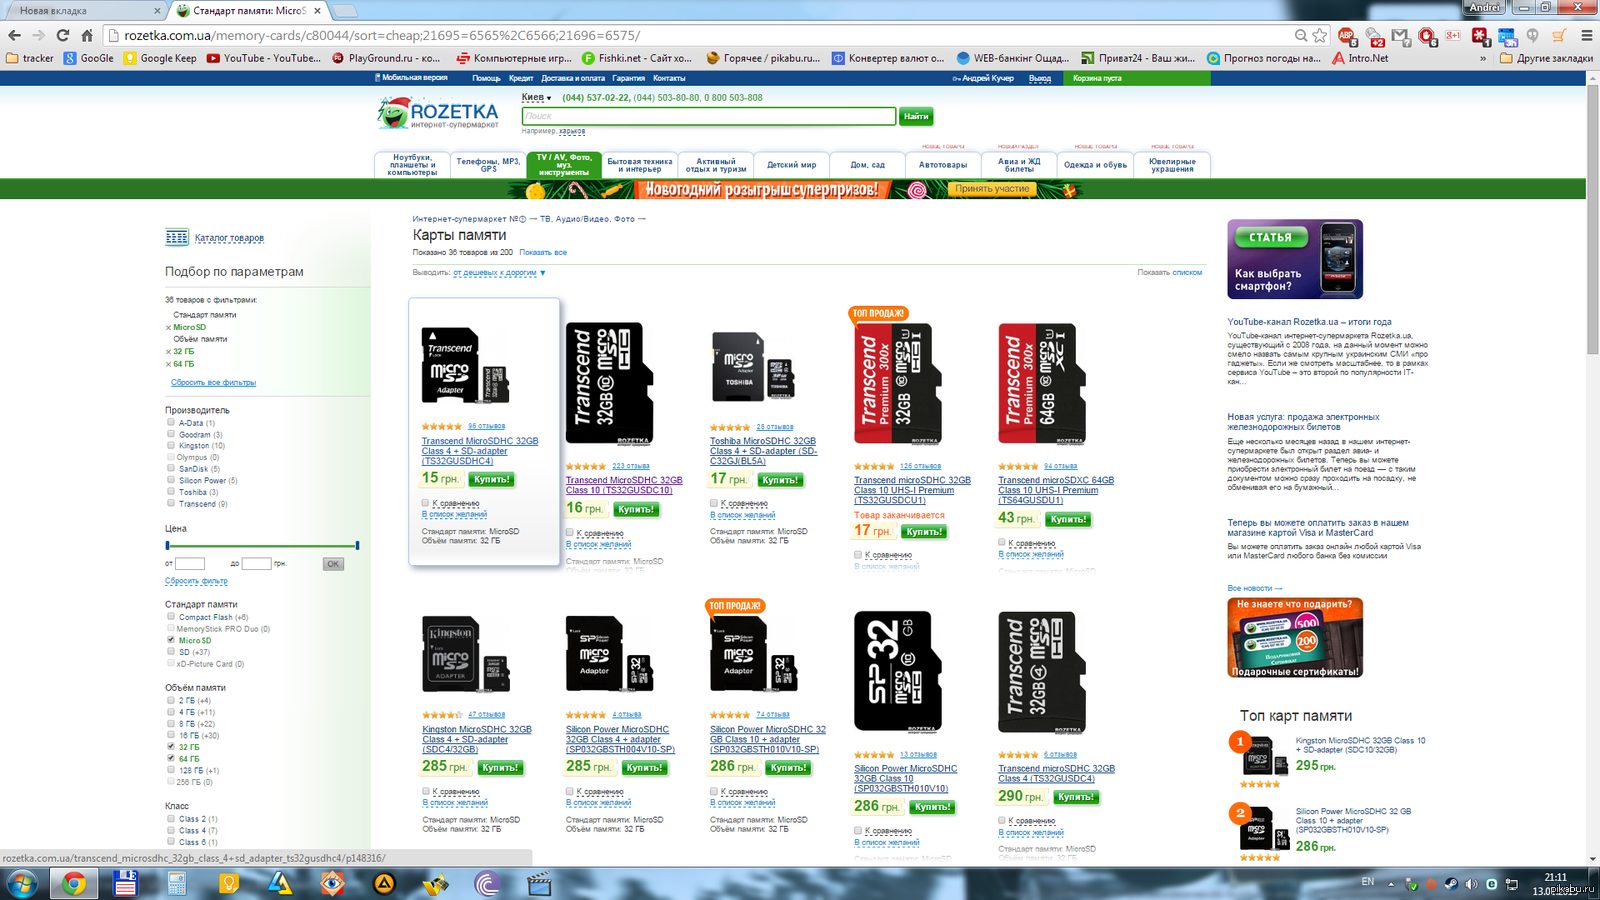
Task: Reload the page
Action: pyautogui.click(x=63, y=35)
